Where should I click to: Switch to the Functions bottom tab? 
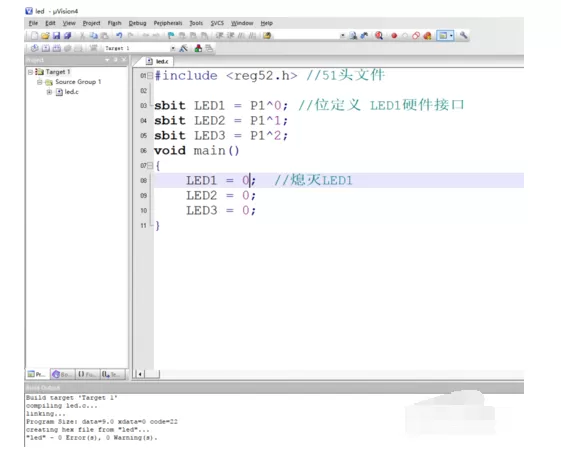click(87, 374)
